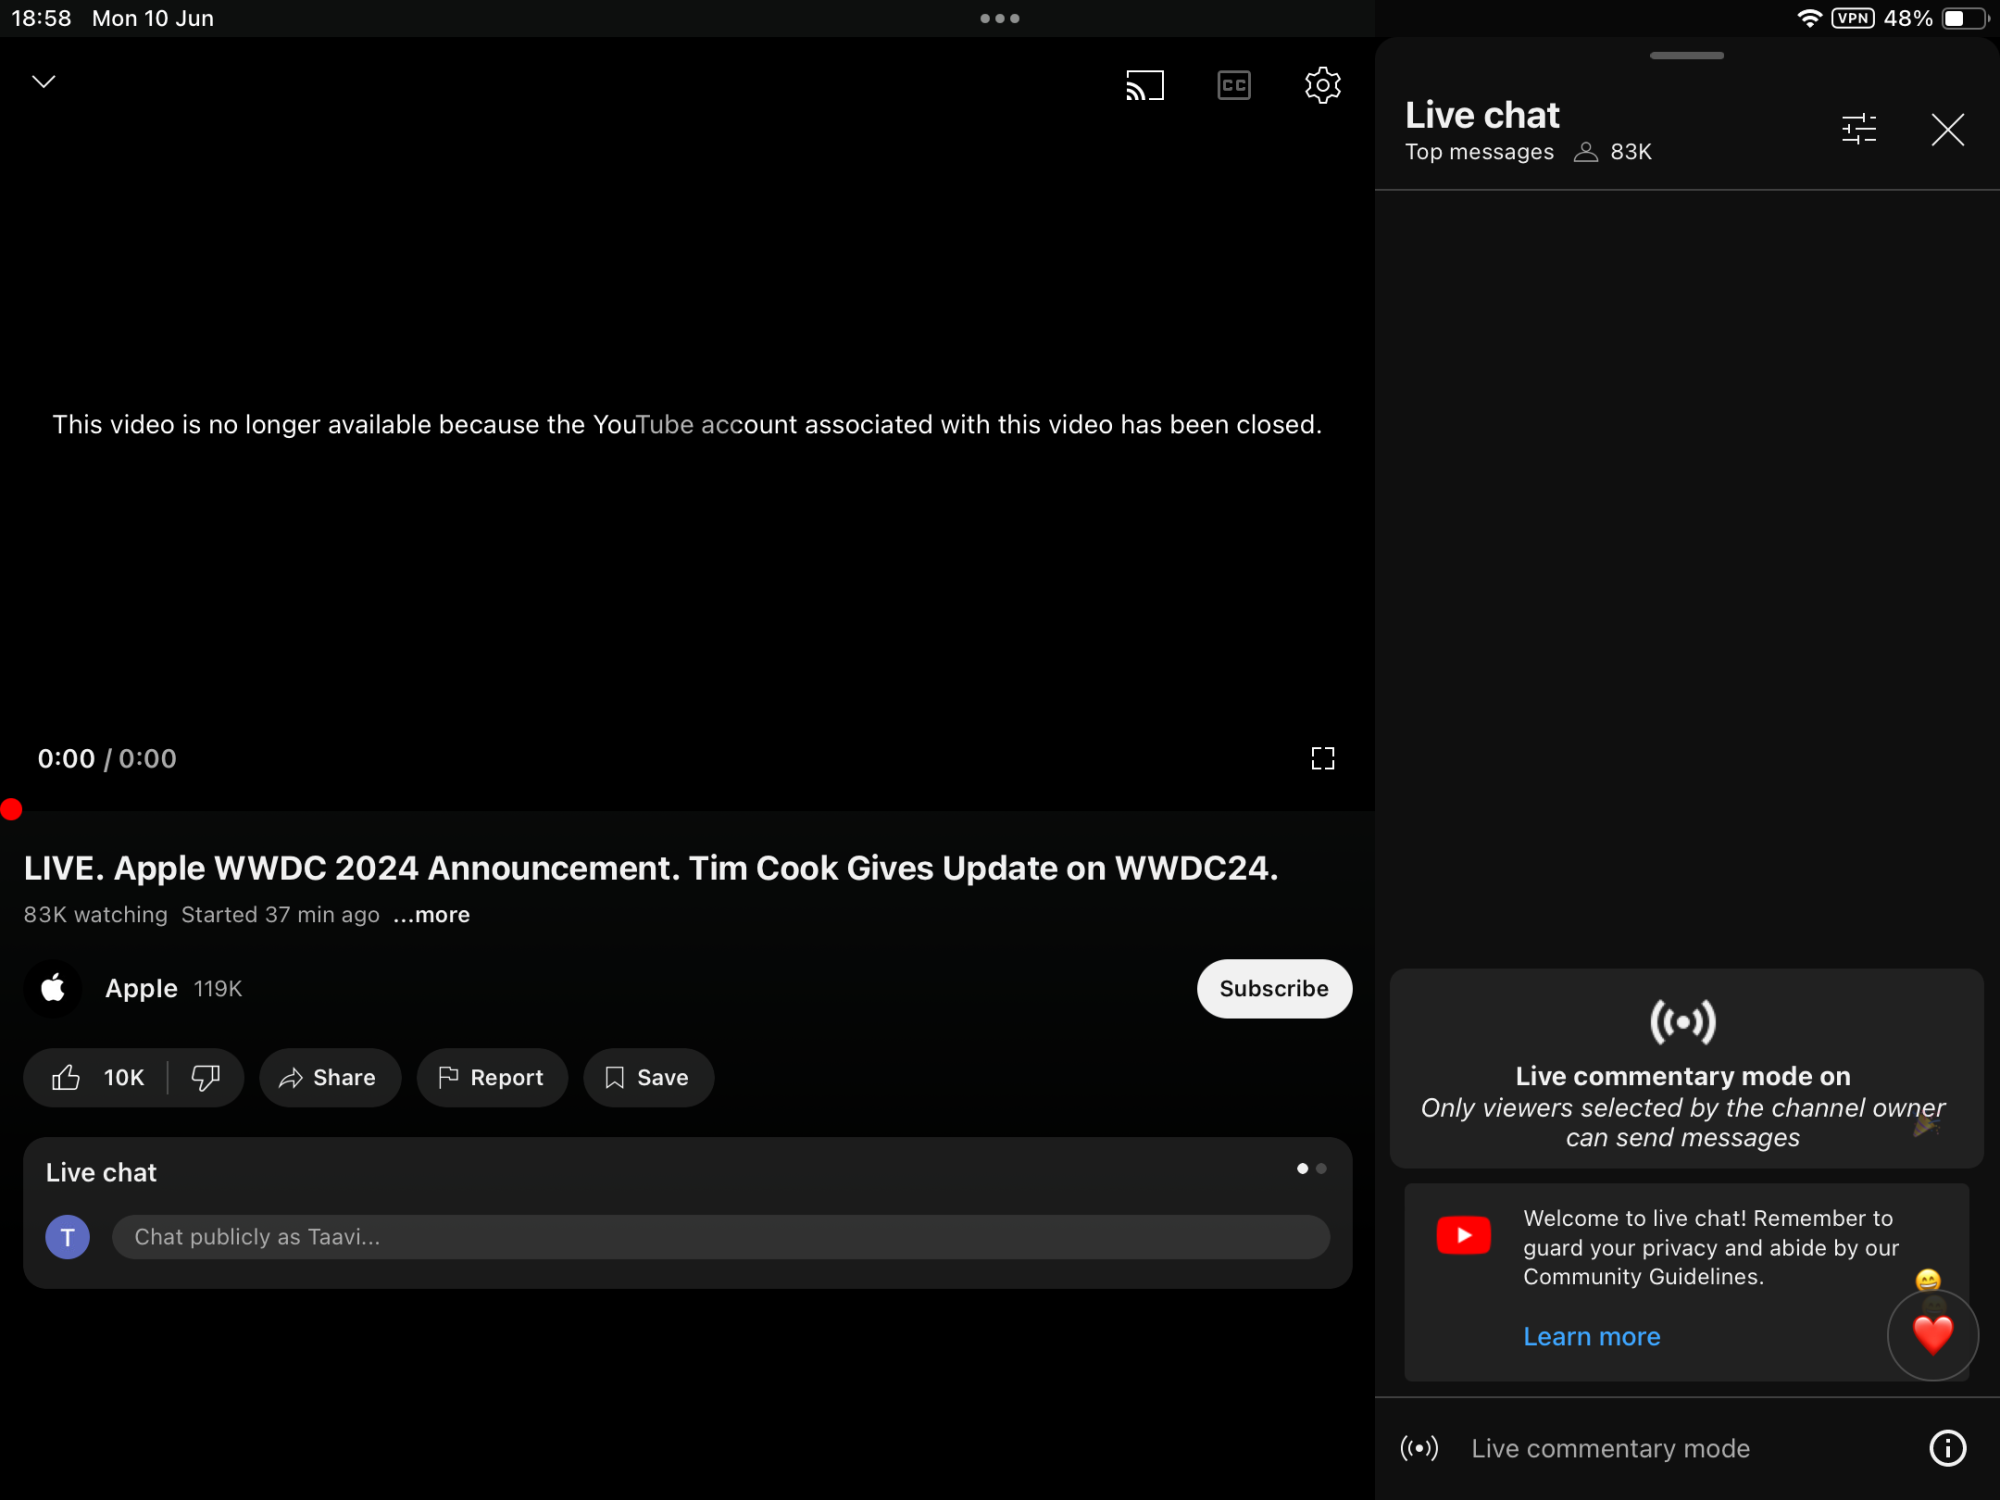Send a heart reaction
The width and height of the screenshot is (2000, 1500).
(x=1932, y=1335)
